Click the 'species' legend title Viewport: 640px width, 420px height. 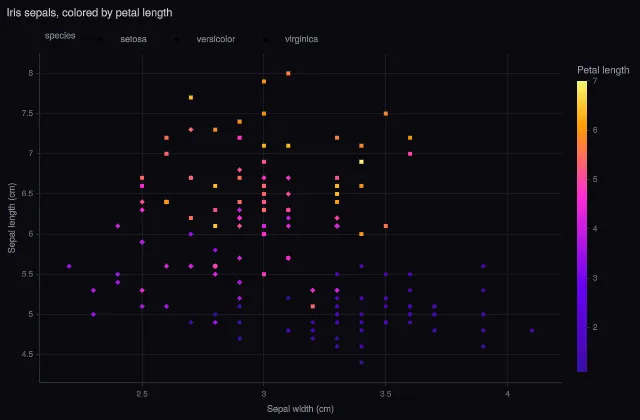click(60, 36)
